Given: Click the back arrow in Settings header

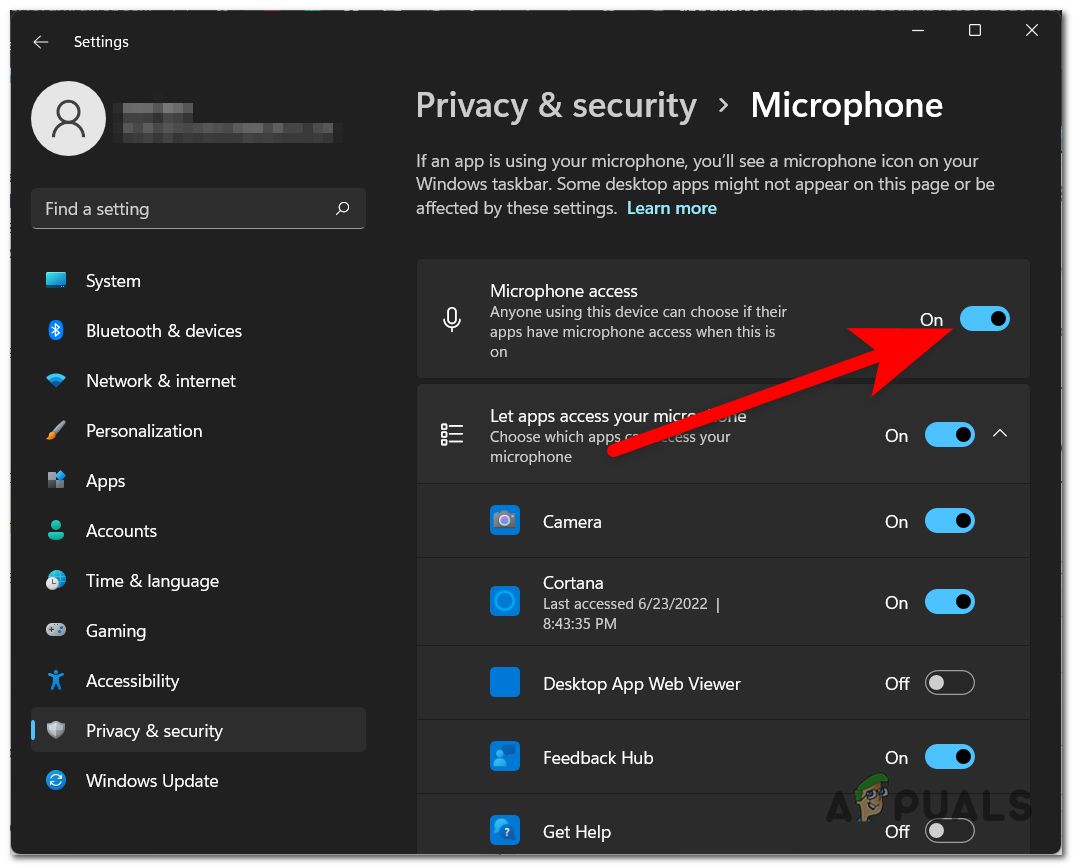Looking at the screenshot, I should click(x=41, y=42).
